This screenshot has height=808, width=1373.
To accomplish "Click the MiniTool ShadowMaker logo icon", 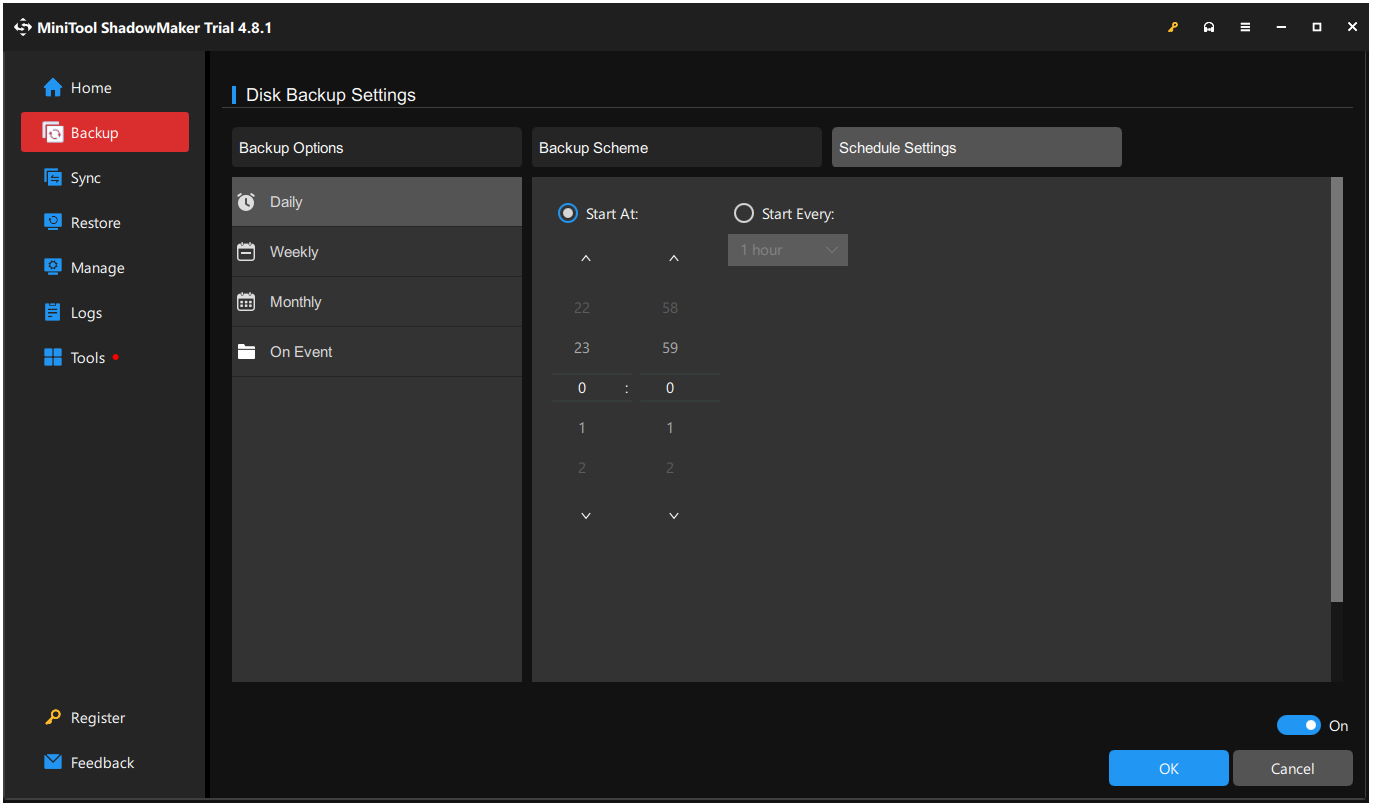I will [23, 28].
